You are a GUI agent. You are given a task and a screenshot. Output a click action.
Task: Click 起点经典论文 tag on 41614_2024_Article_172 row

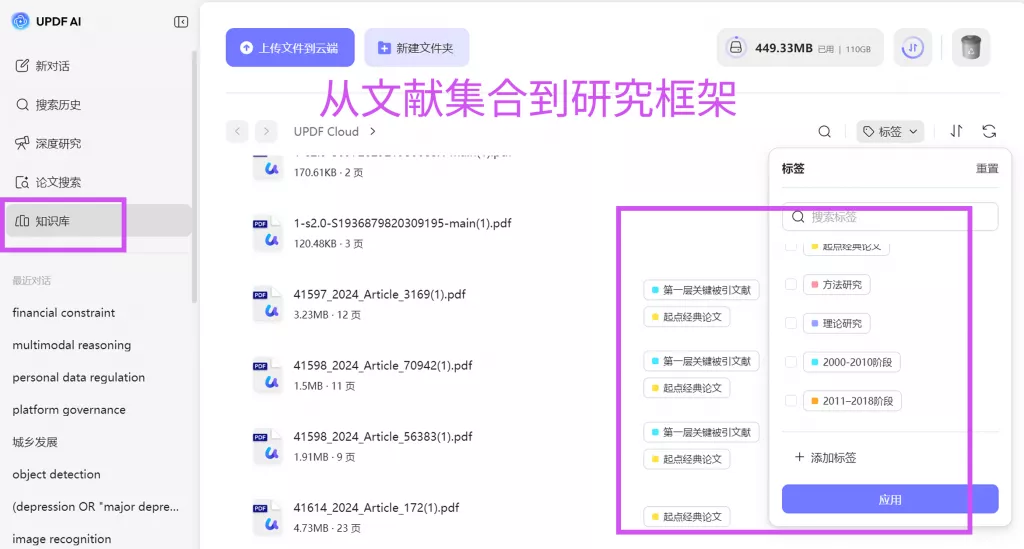coord(686,516)
